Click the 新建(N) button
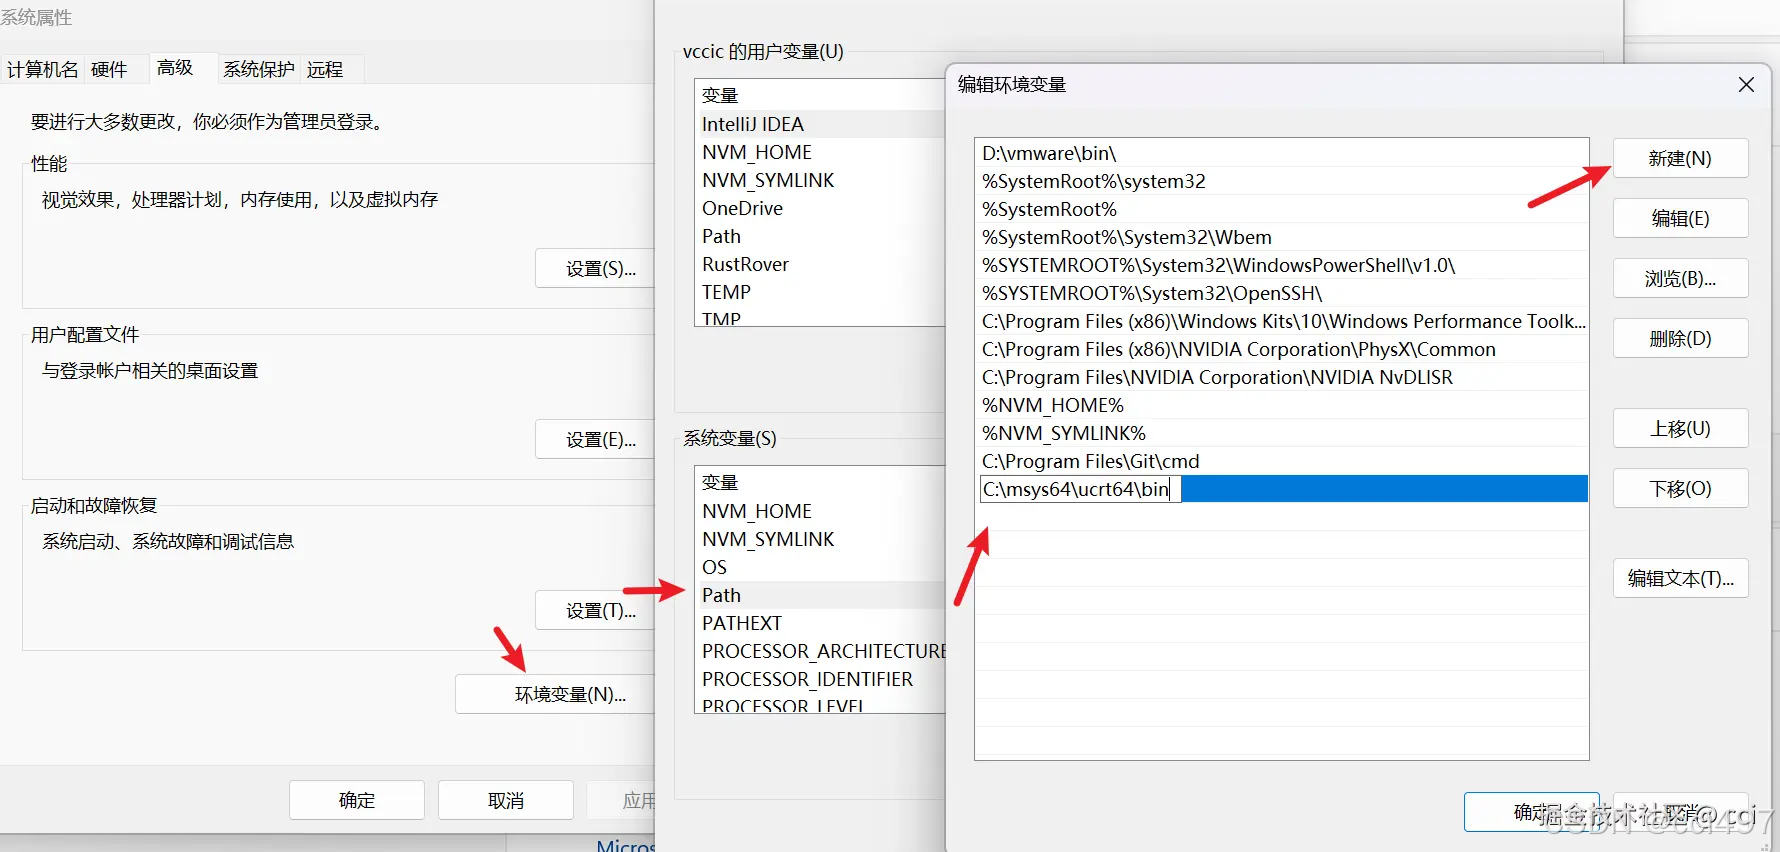 pos(1680,158)
